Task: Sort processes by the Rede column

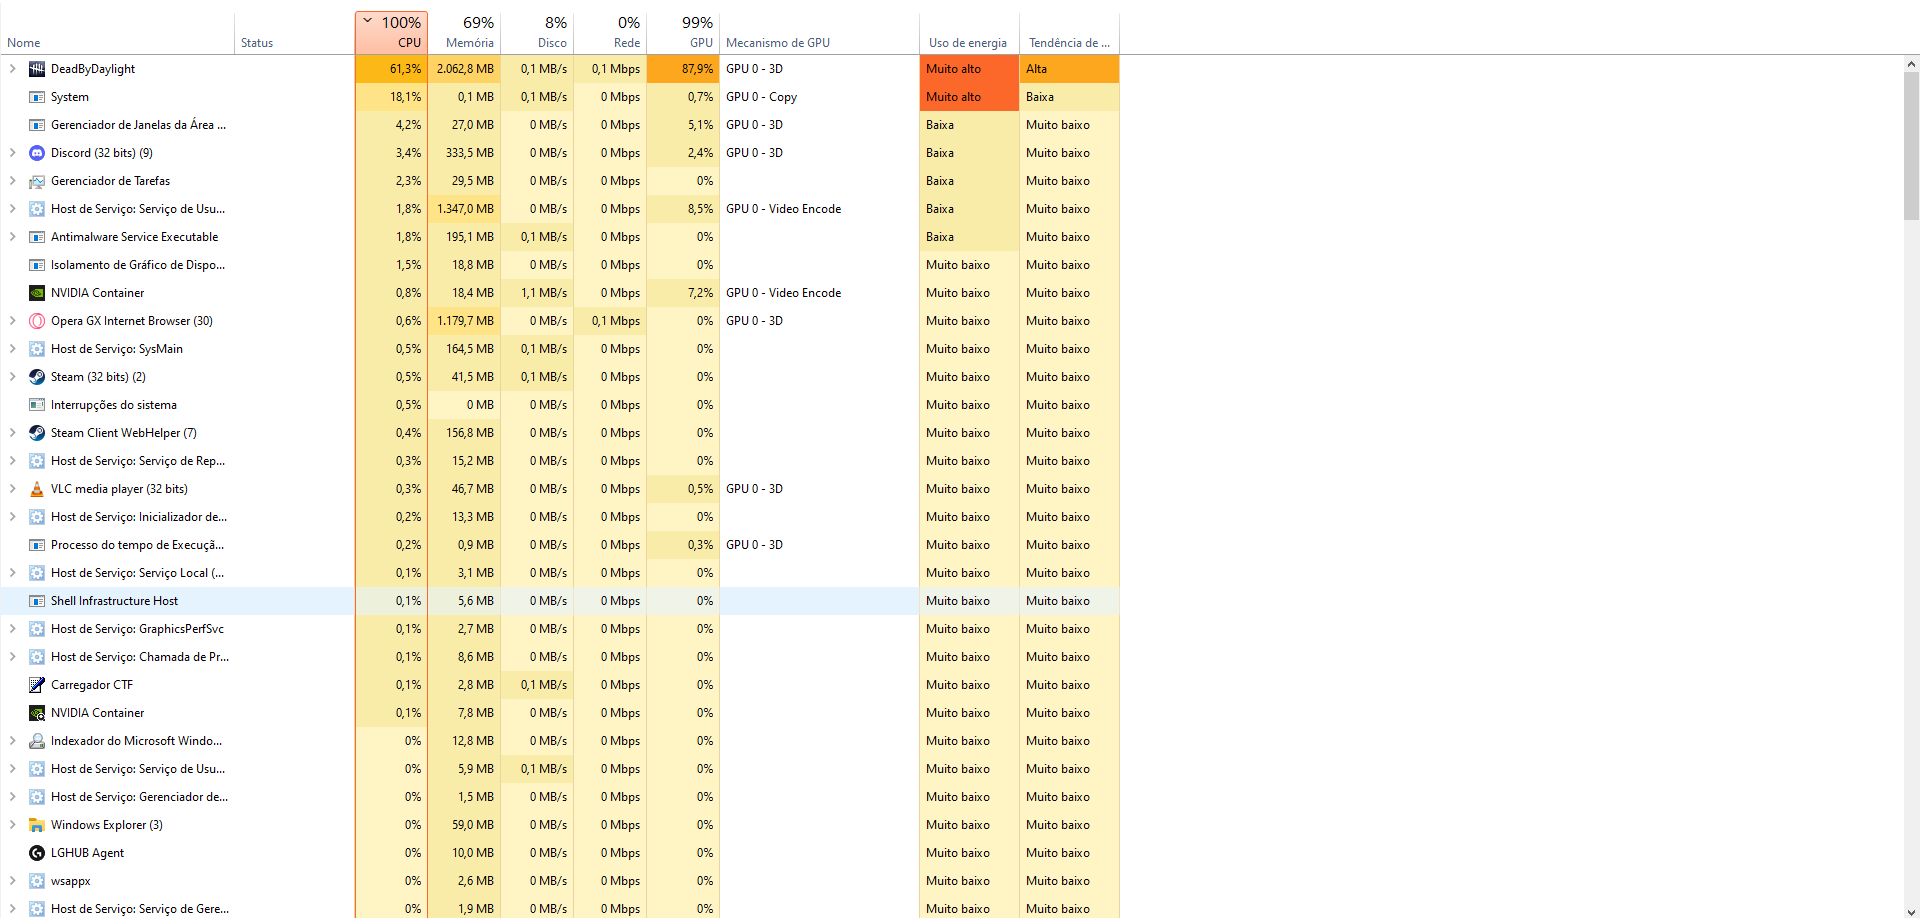Action: 610,33
